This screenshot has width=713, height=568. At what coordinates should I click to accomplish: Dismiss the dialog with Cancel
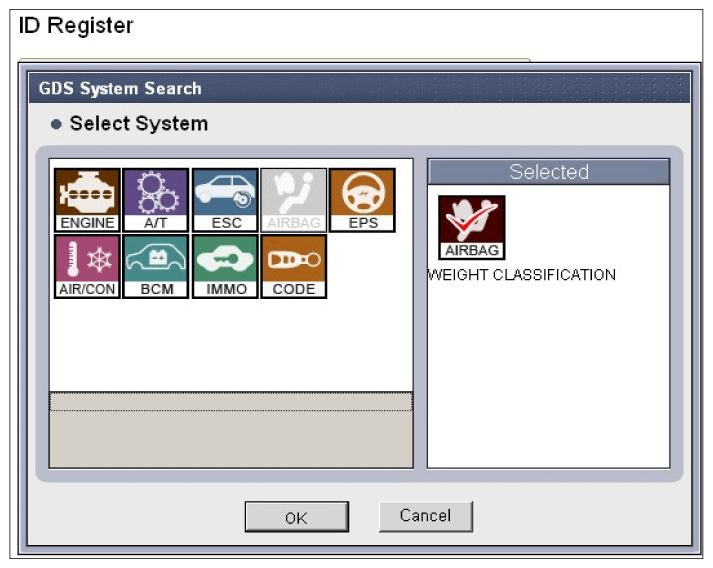(426, 516)
